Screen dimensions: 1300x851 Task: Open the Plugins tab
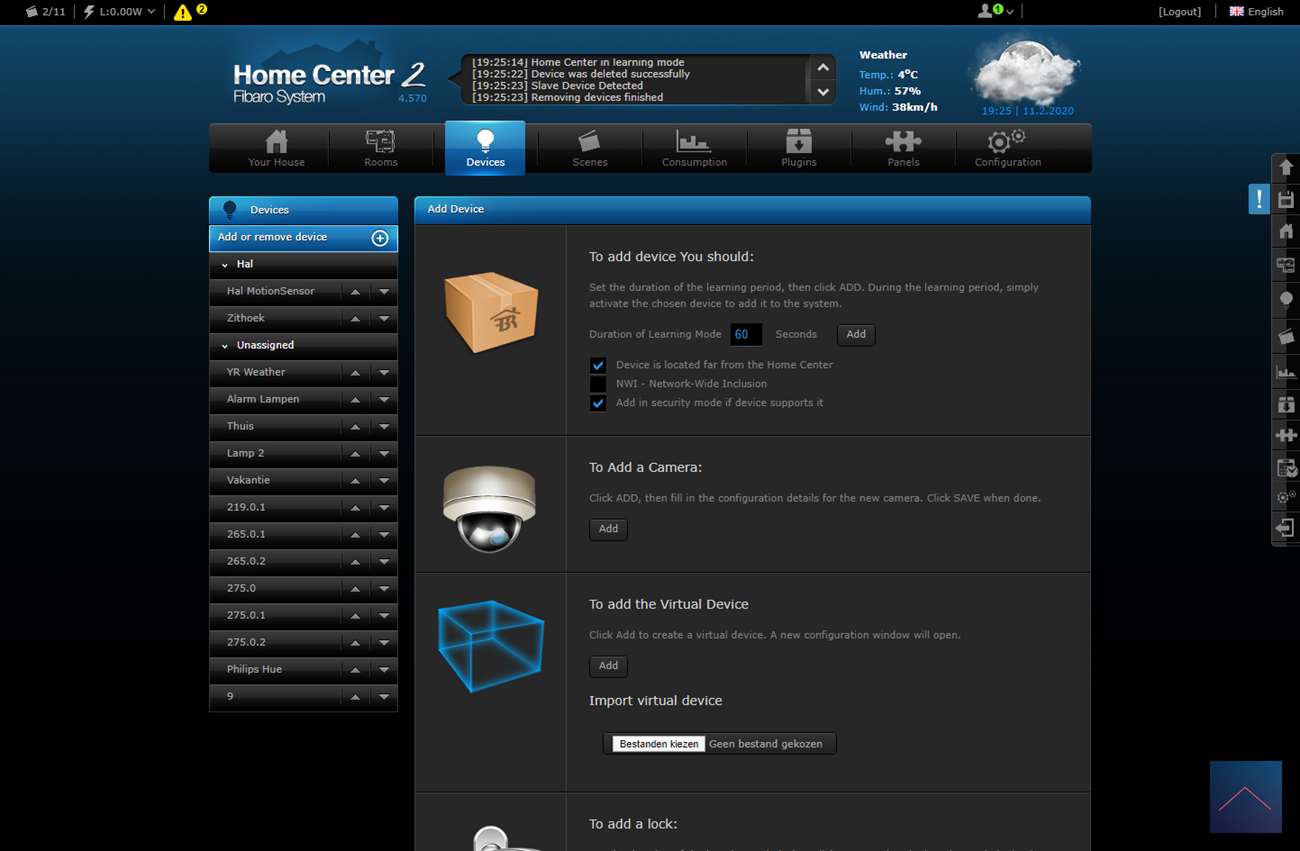tap(799, 148)
